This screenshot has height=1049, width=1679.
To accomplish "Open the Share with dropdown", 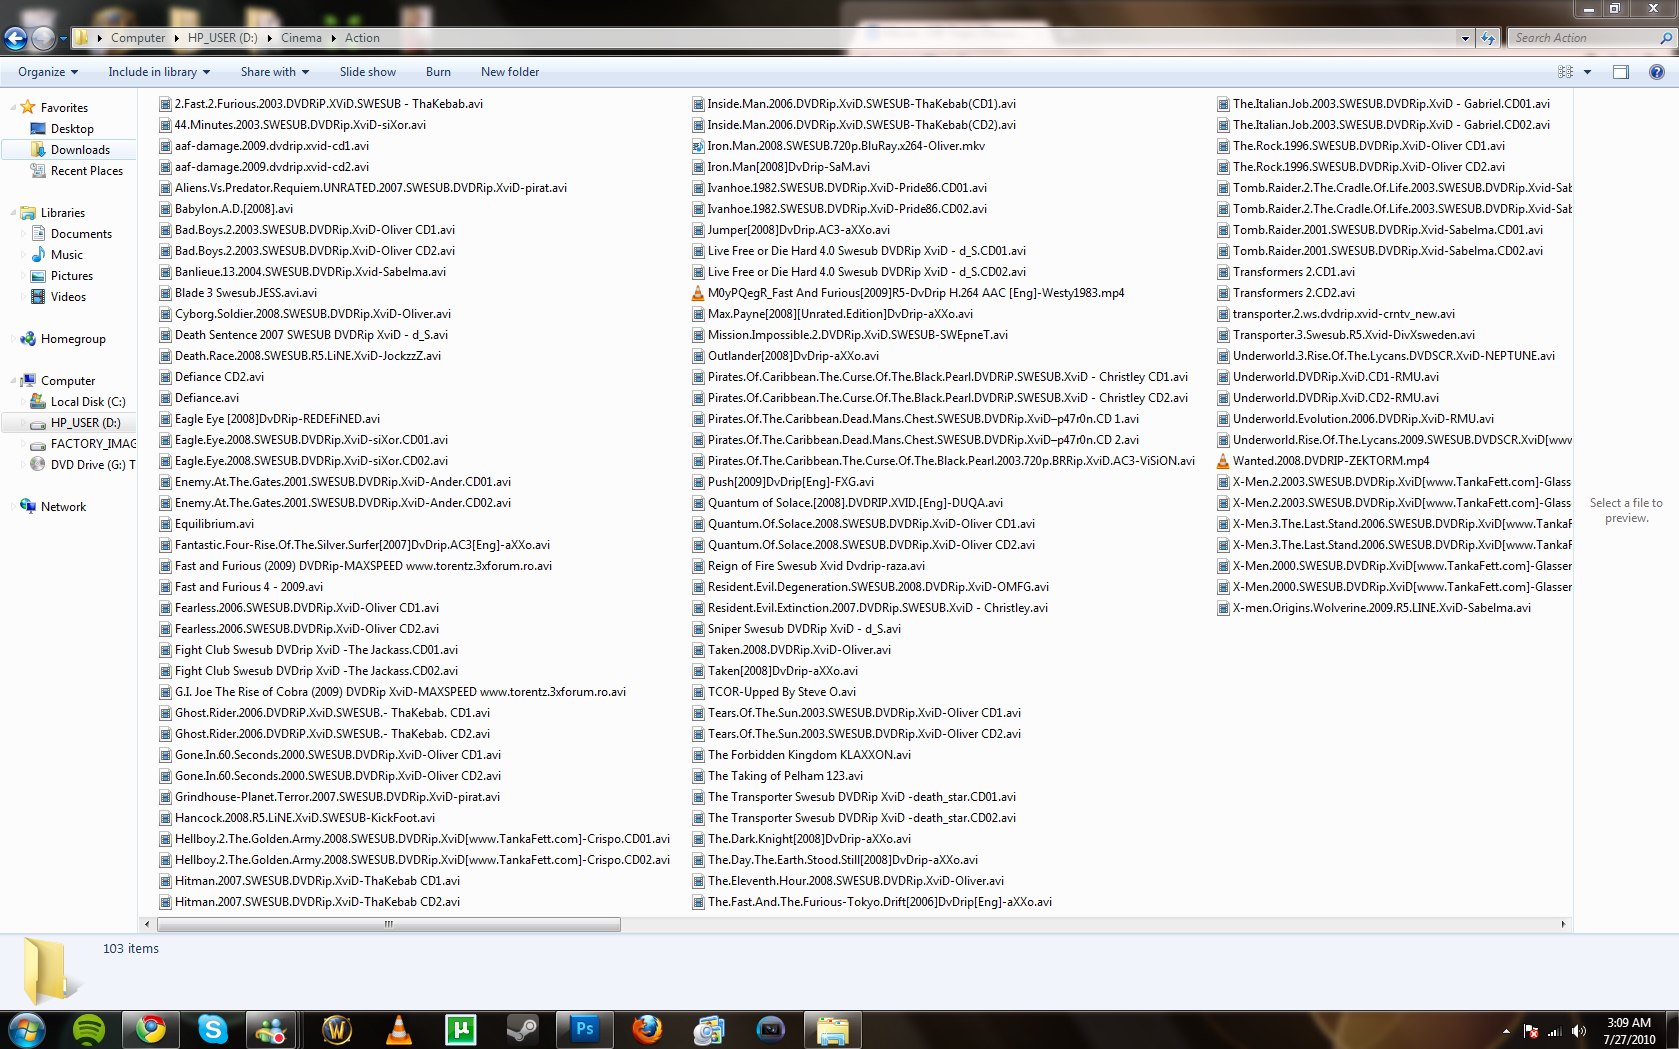I will [275, 72].
